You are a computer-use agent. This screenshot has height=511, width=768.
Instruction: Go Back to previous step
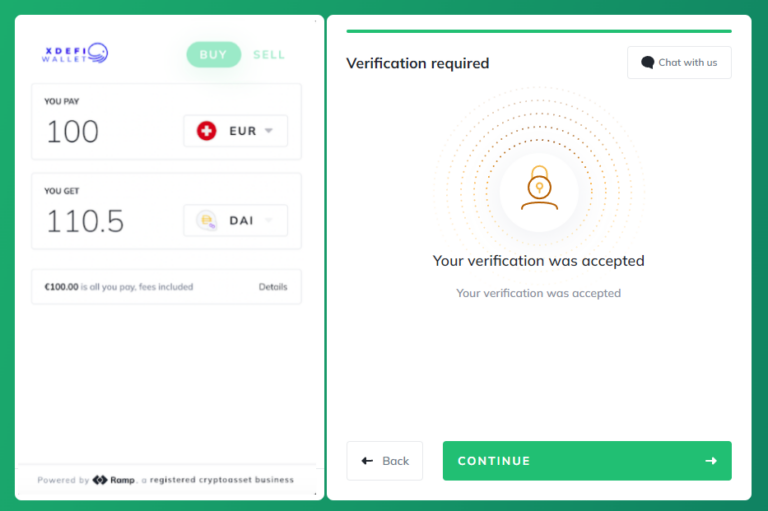click(384, 461)
